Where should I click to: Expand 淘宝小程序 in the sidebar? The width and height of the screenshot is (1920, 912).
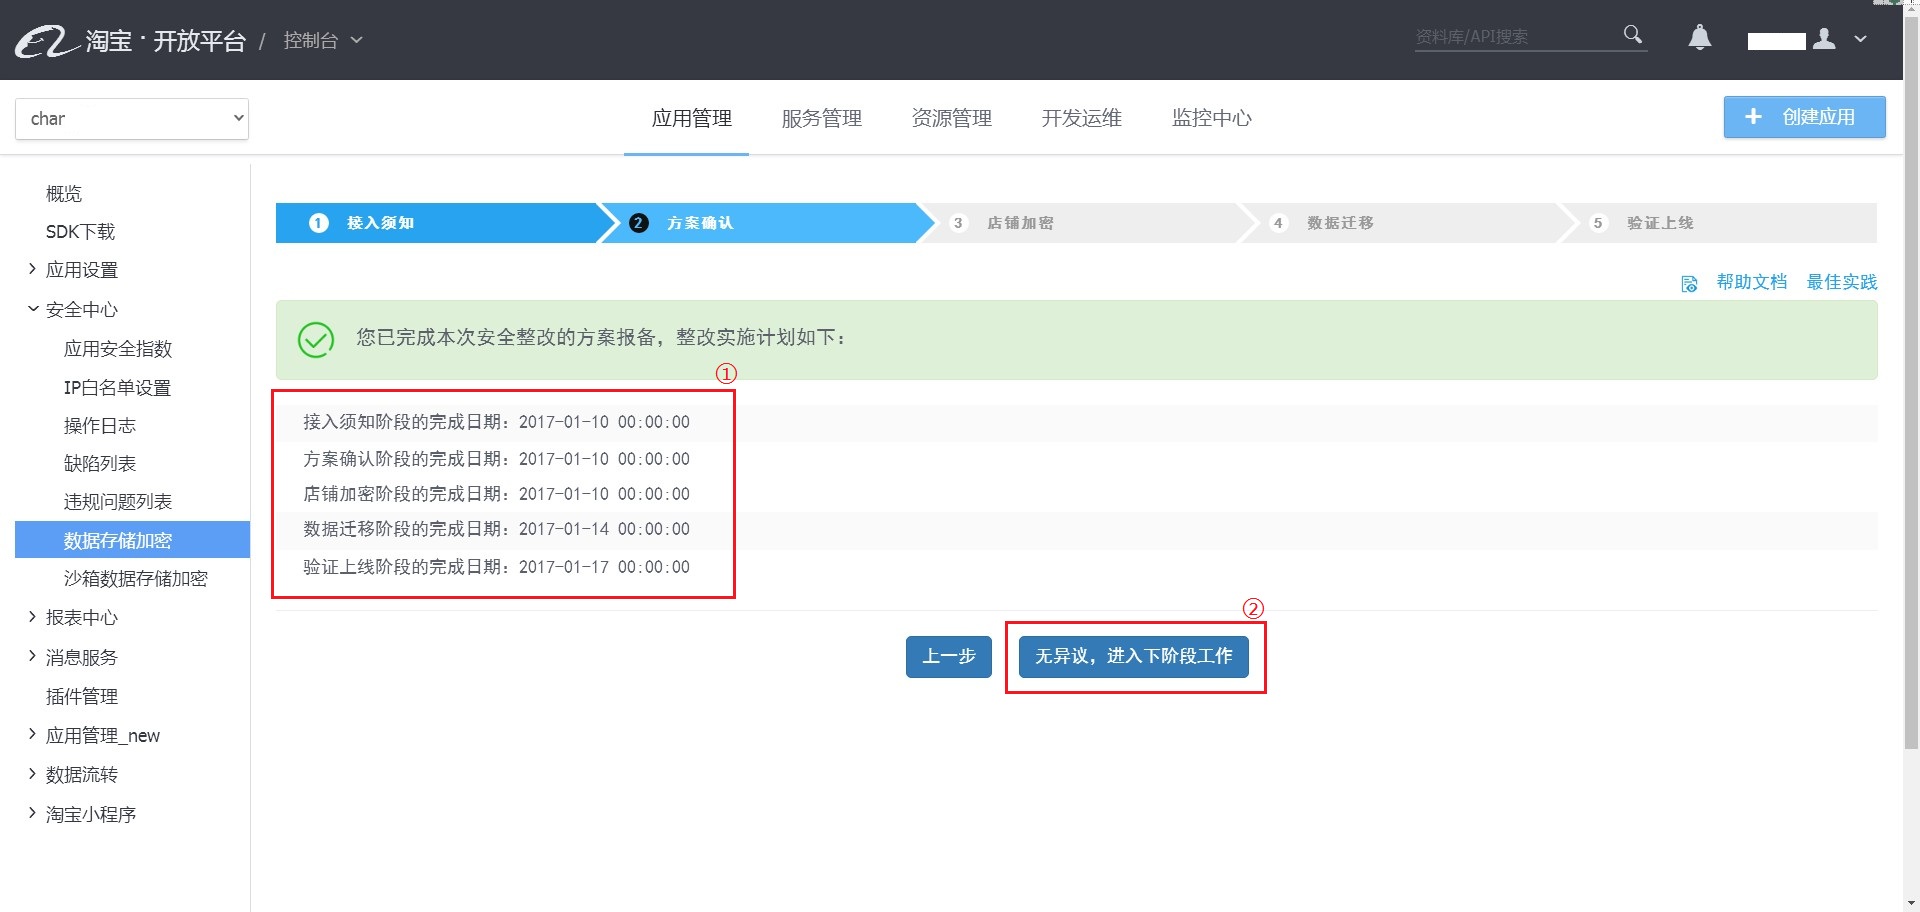coord(32,813)
